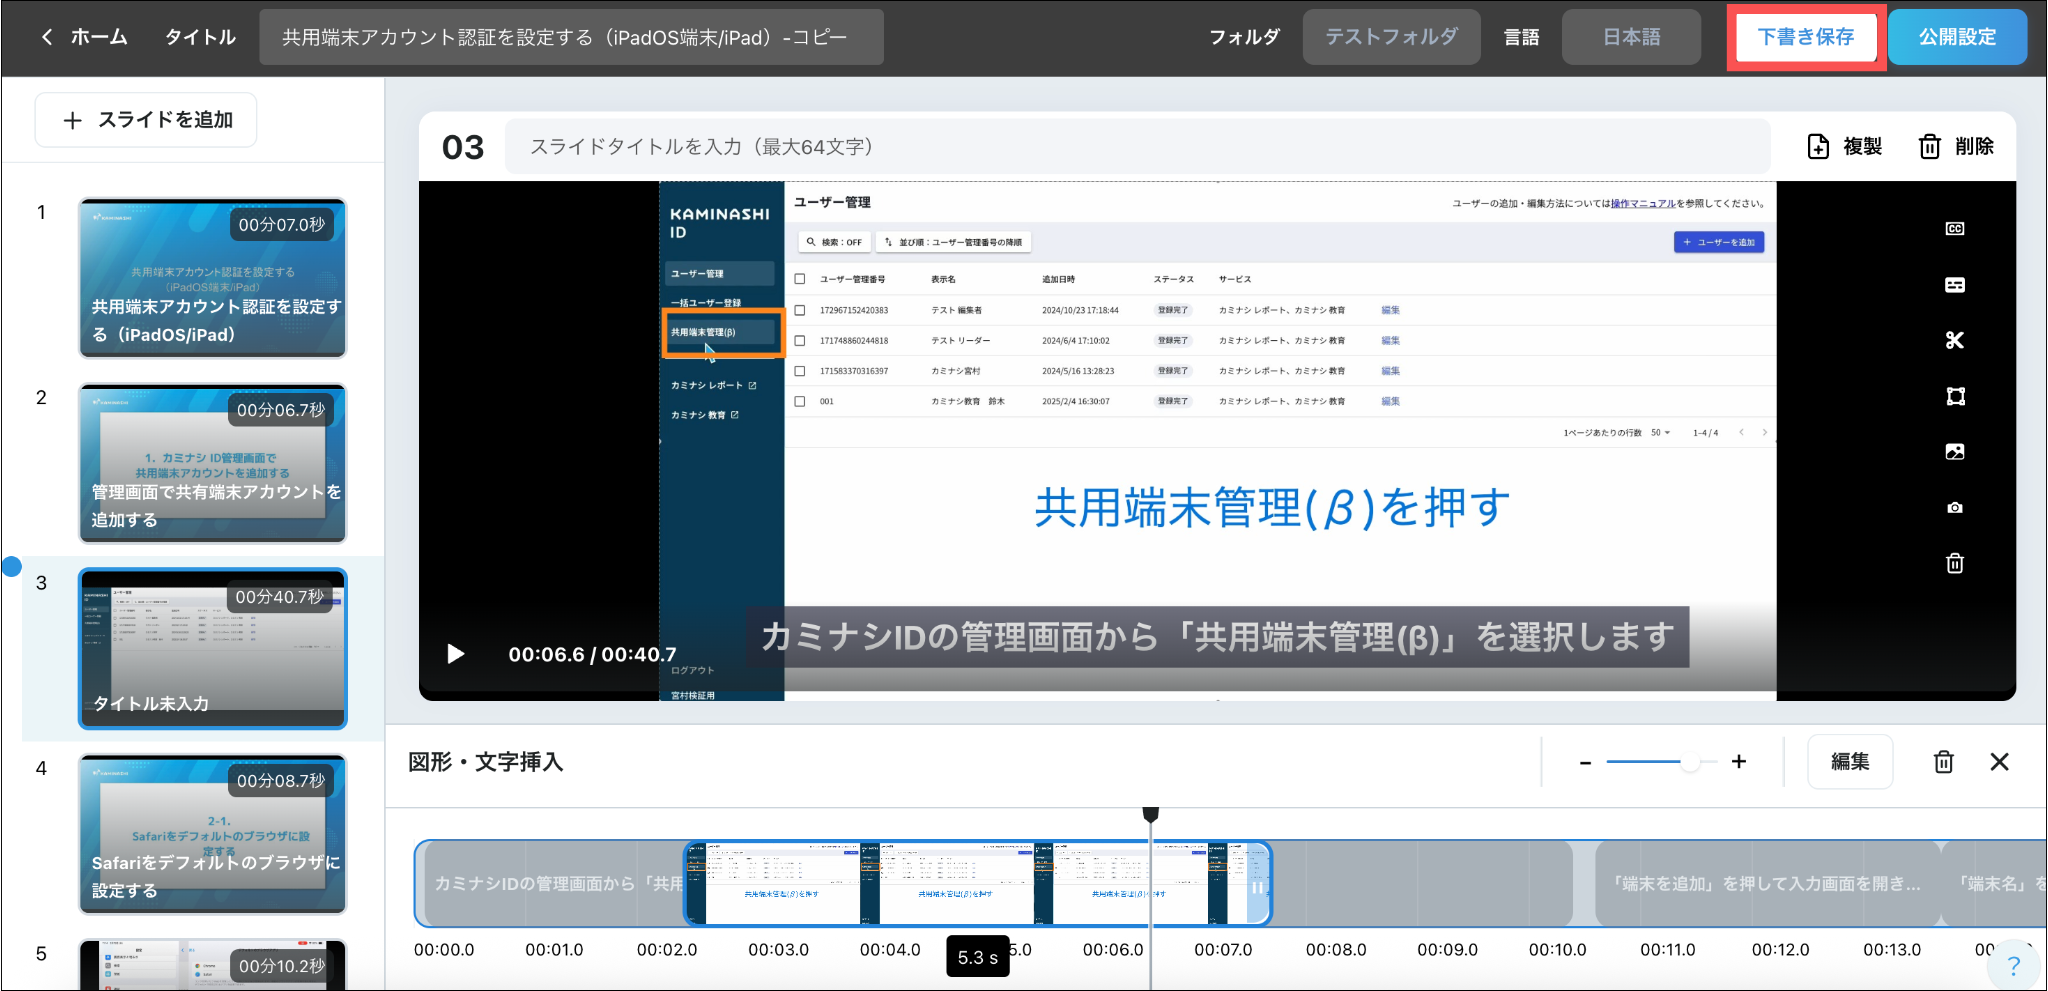Select the shape insertion frame icon
2048x991 pixels.
coord(1955,396)
